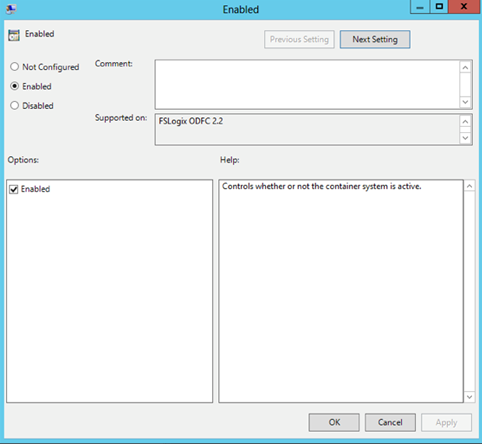This screenshot has height=444, width=482.
Task: Maximize the Enabled dialog window
Action: coord(439,7)
